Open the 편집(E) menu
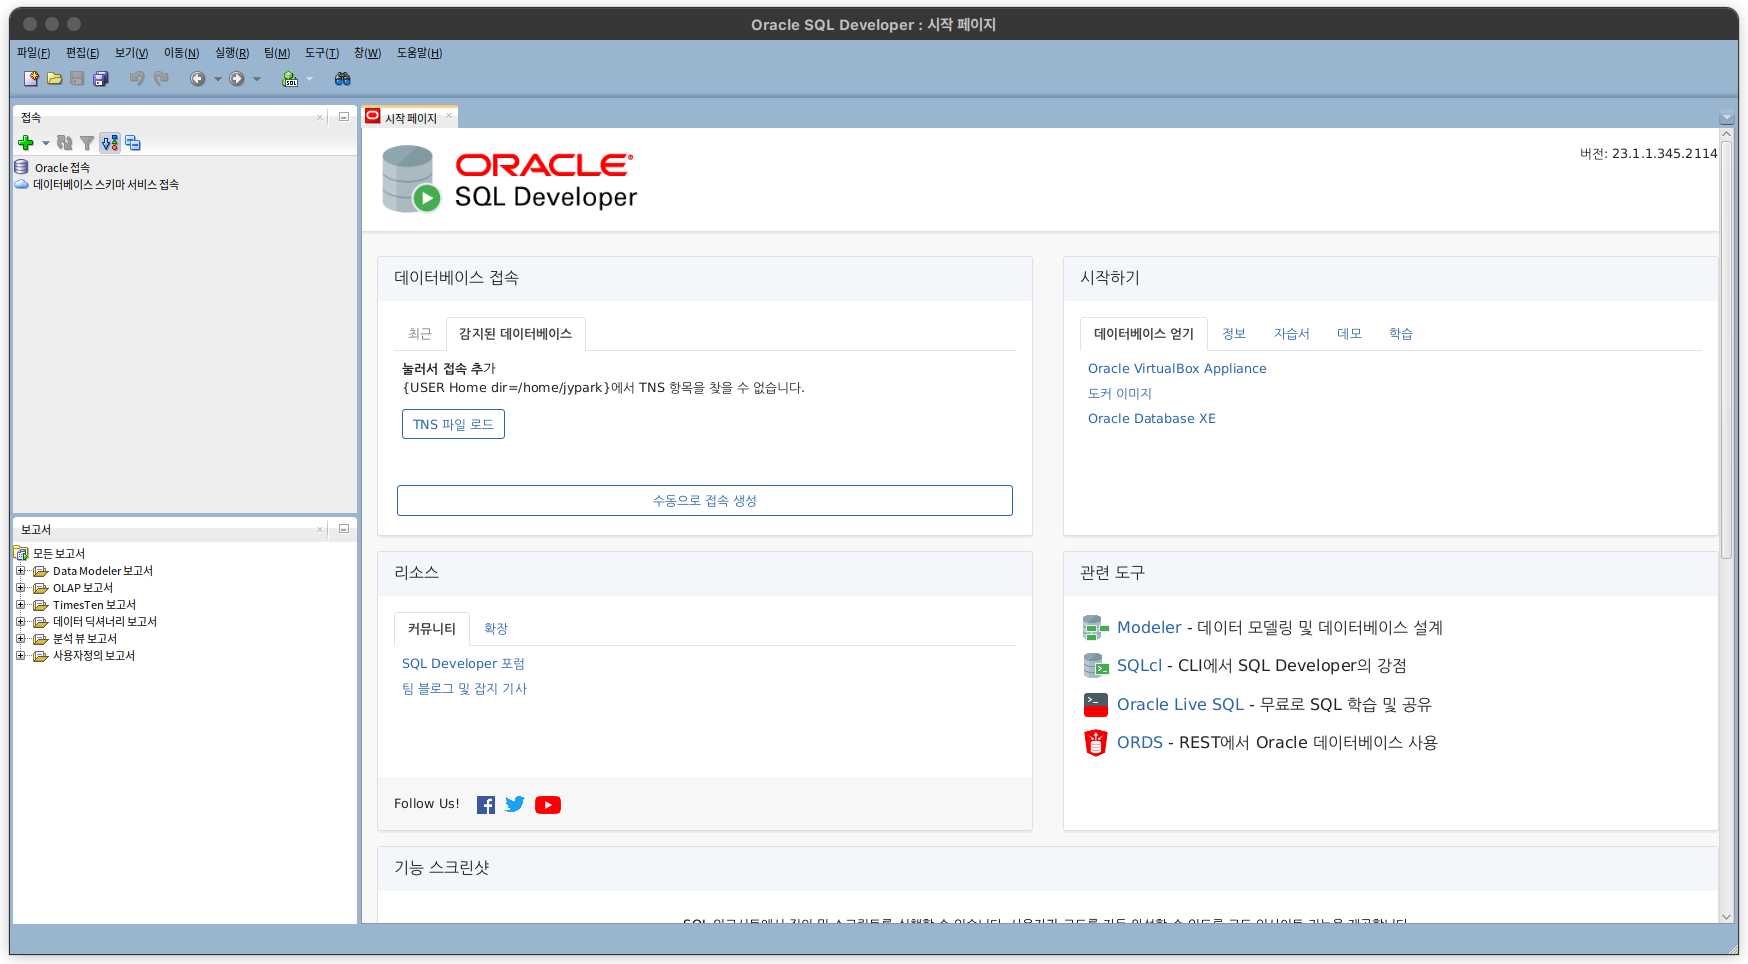The width and height of the screenshot is (1748, 964). pyautogui.click(x=82, y=53)
